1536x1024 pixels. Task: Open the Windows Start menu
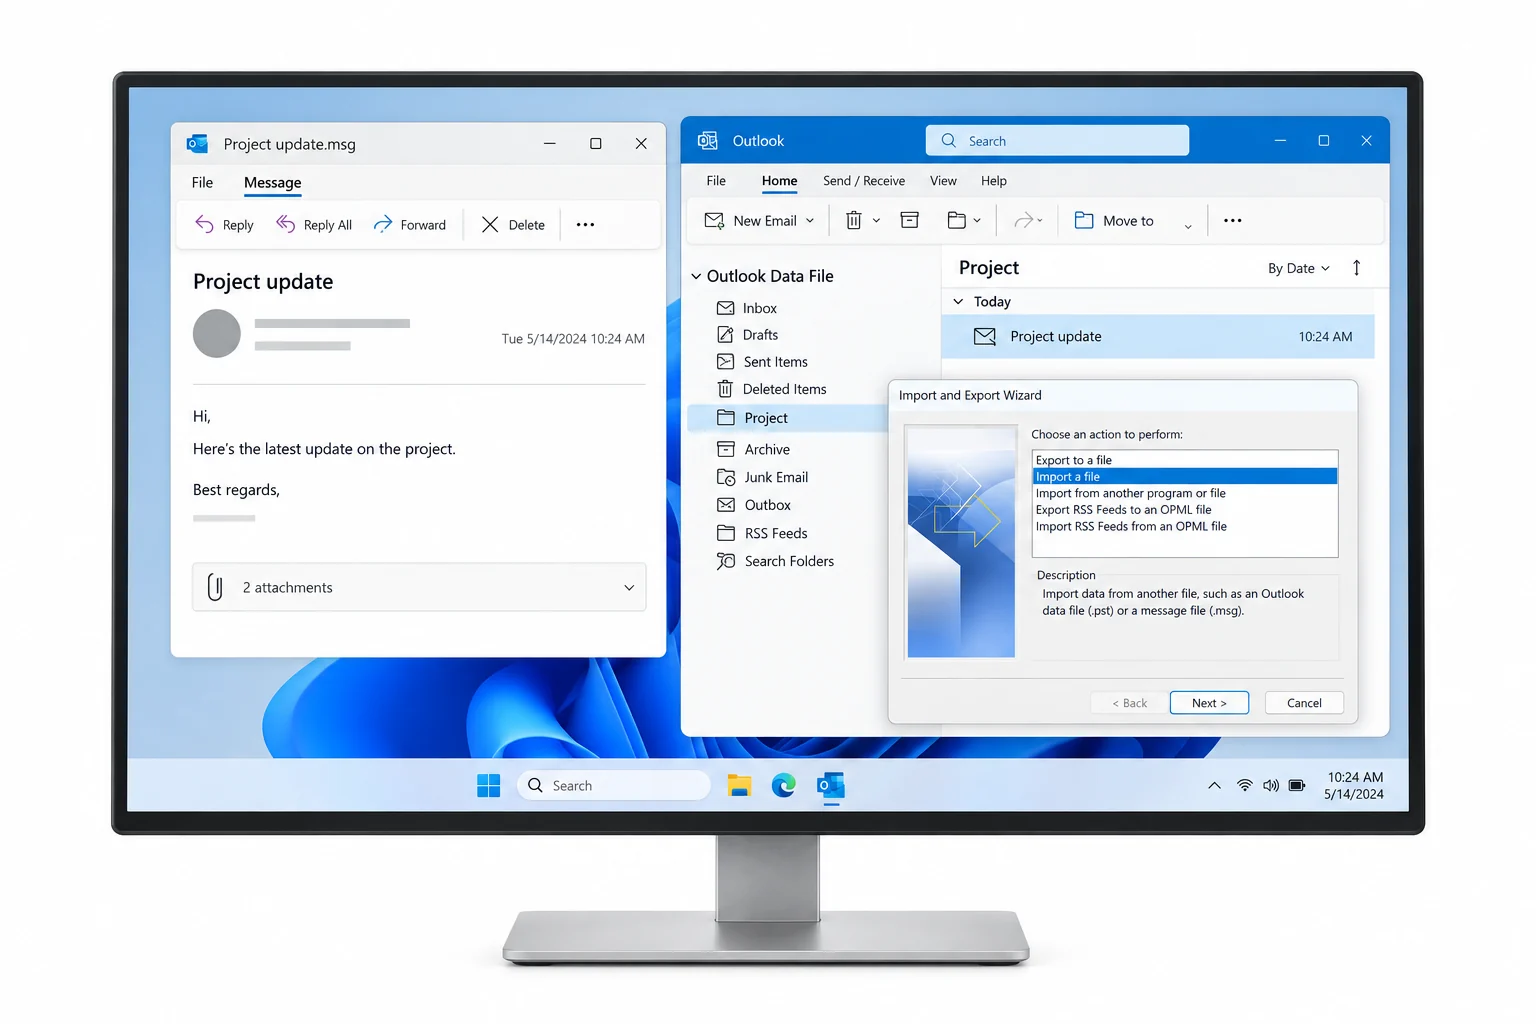[x=489, y=786]
